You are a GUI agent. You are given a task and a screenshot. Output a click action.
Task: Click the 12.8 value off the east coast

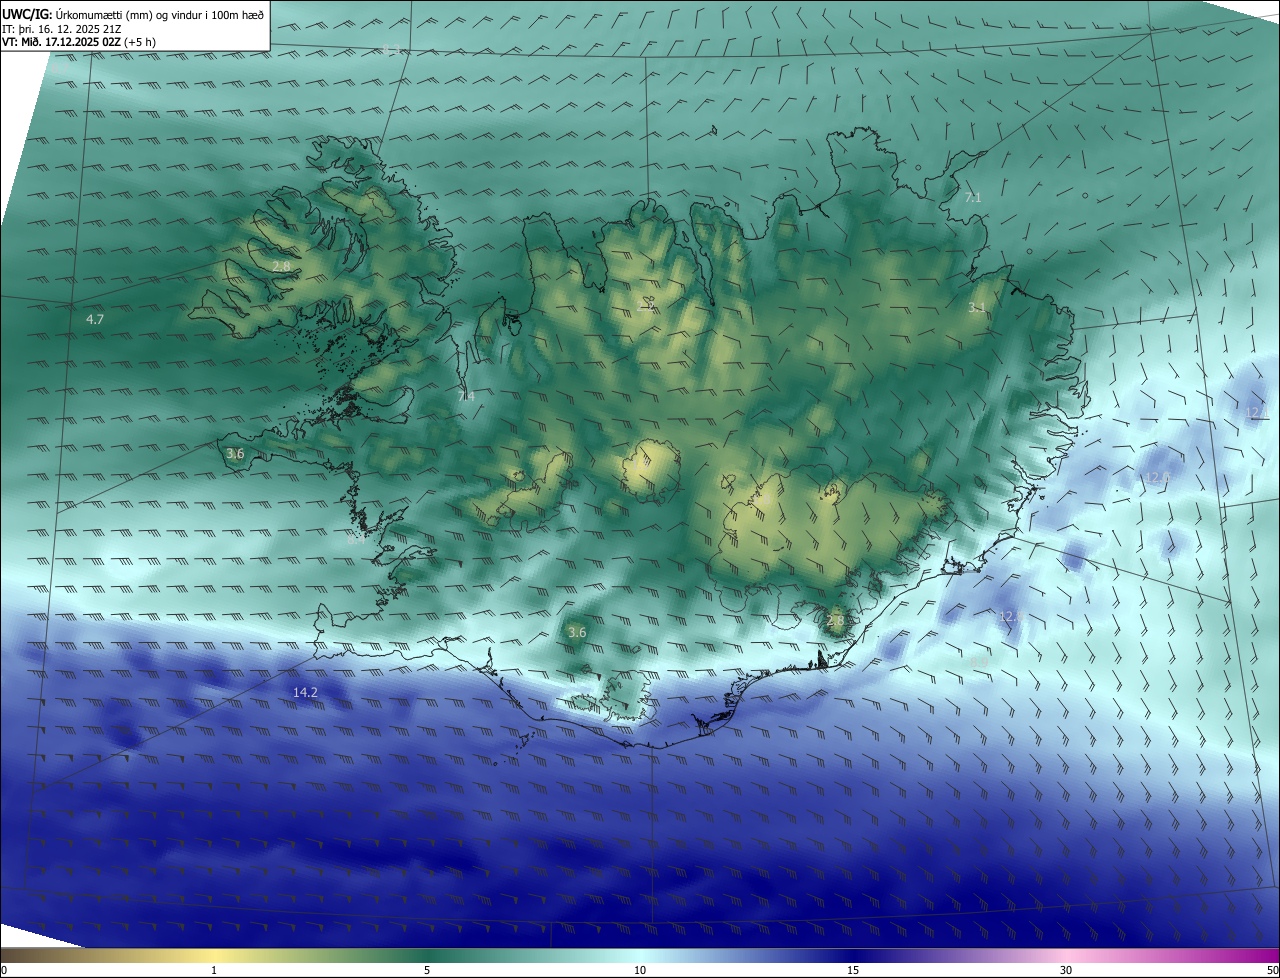pos(1158,478)
